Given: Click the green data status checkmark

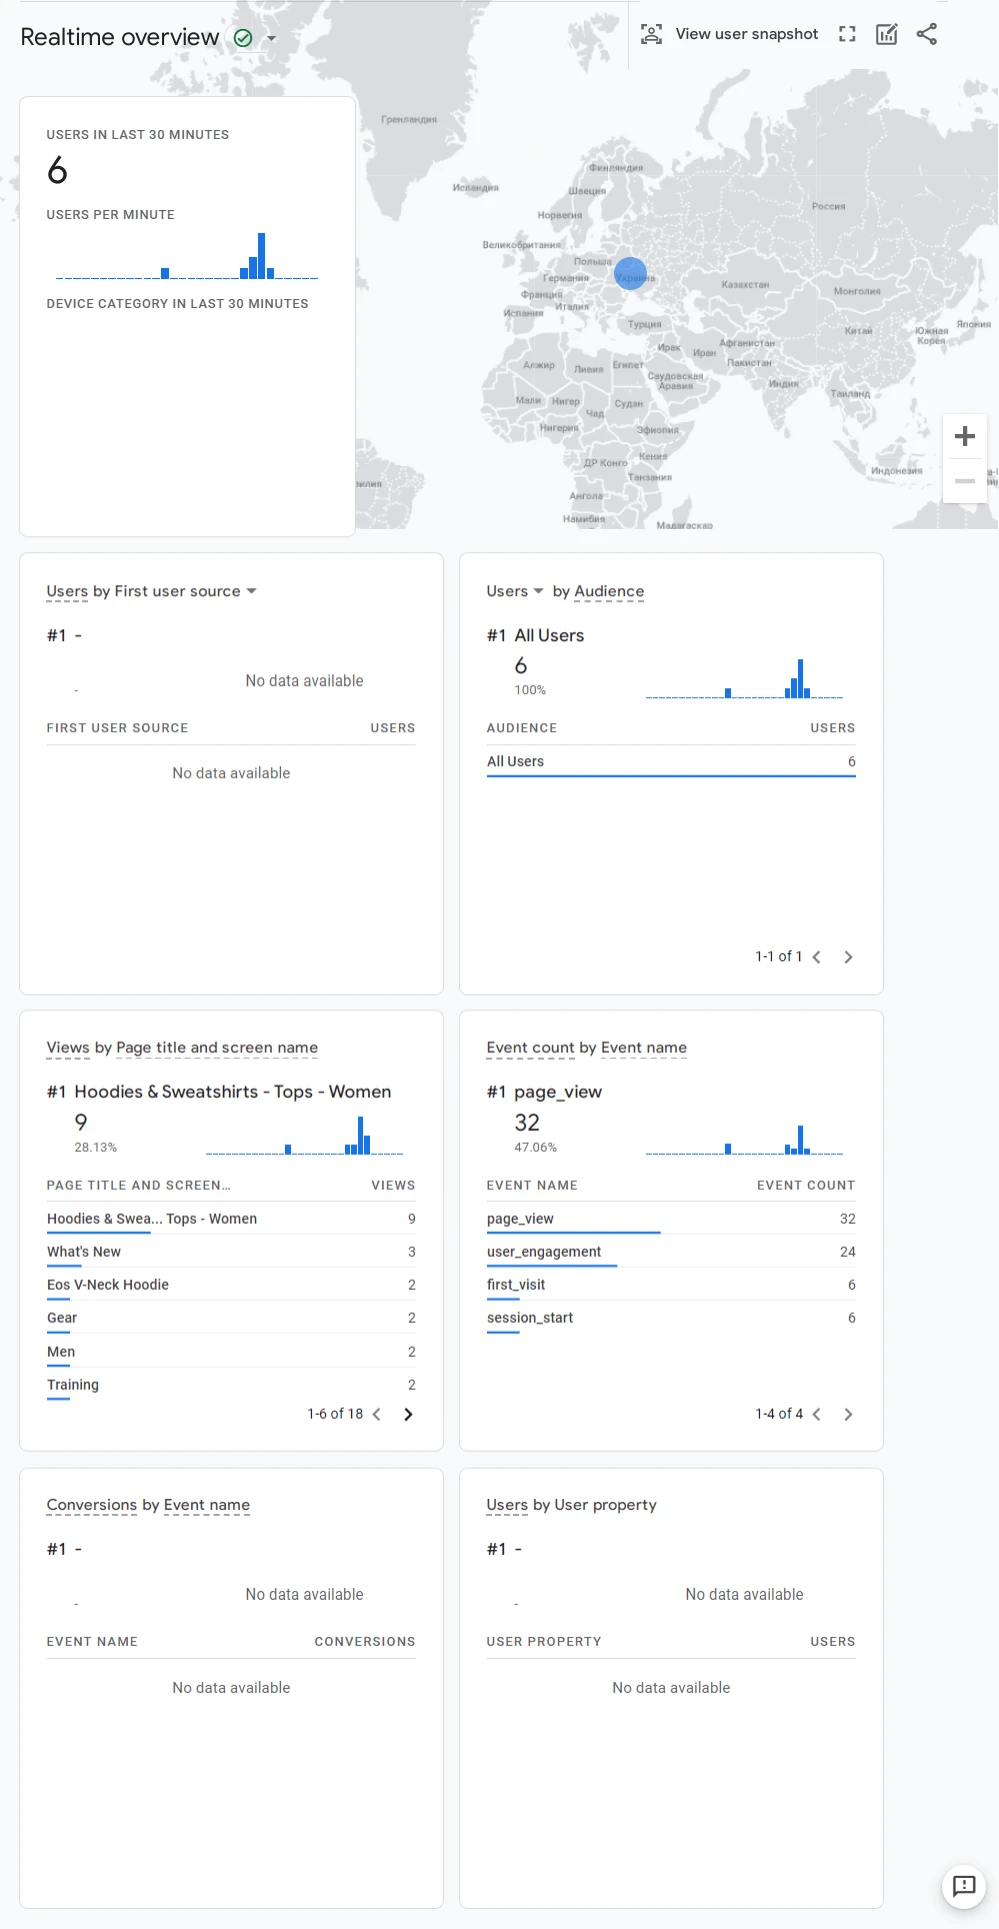Looking at the screenshot, I should click(x=243, y=38).
